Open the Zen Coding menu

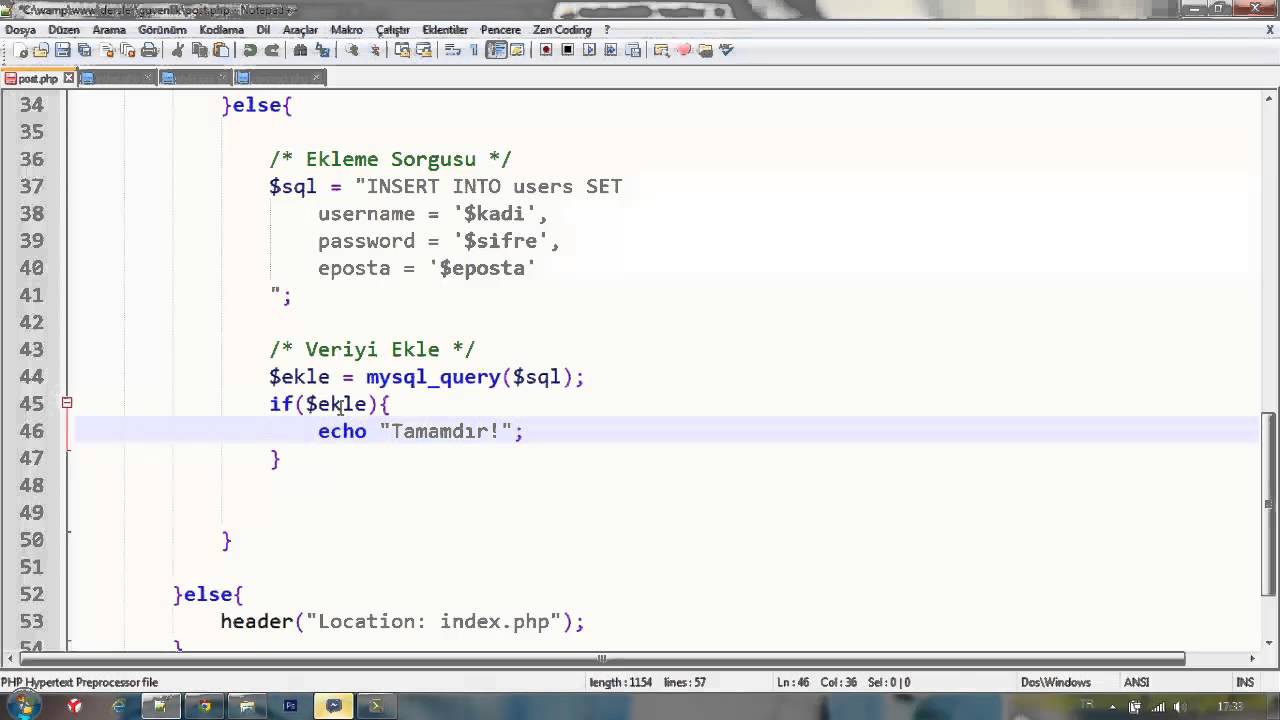point(562,30)
